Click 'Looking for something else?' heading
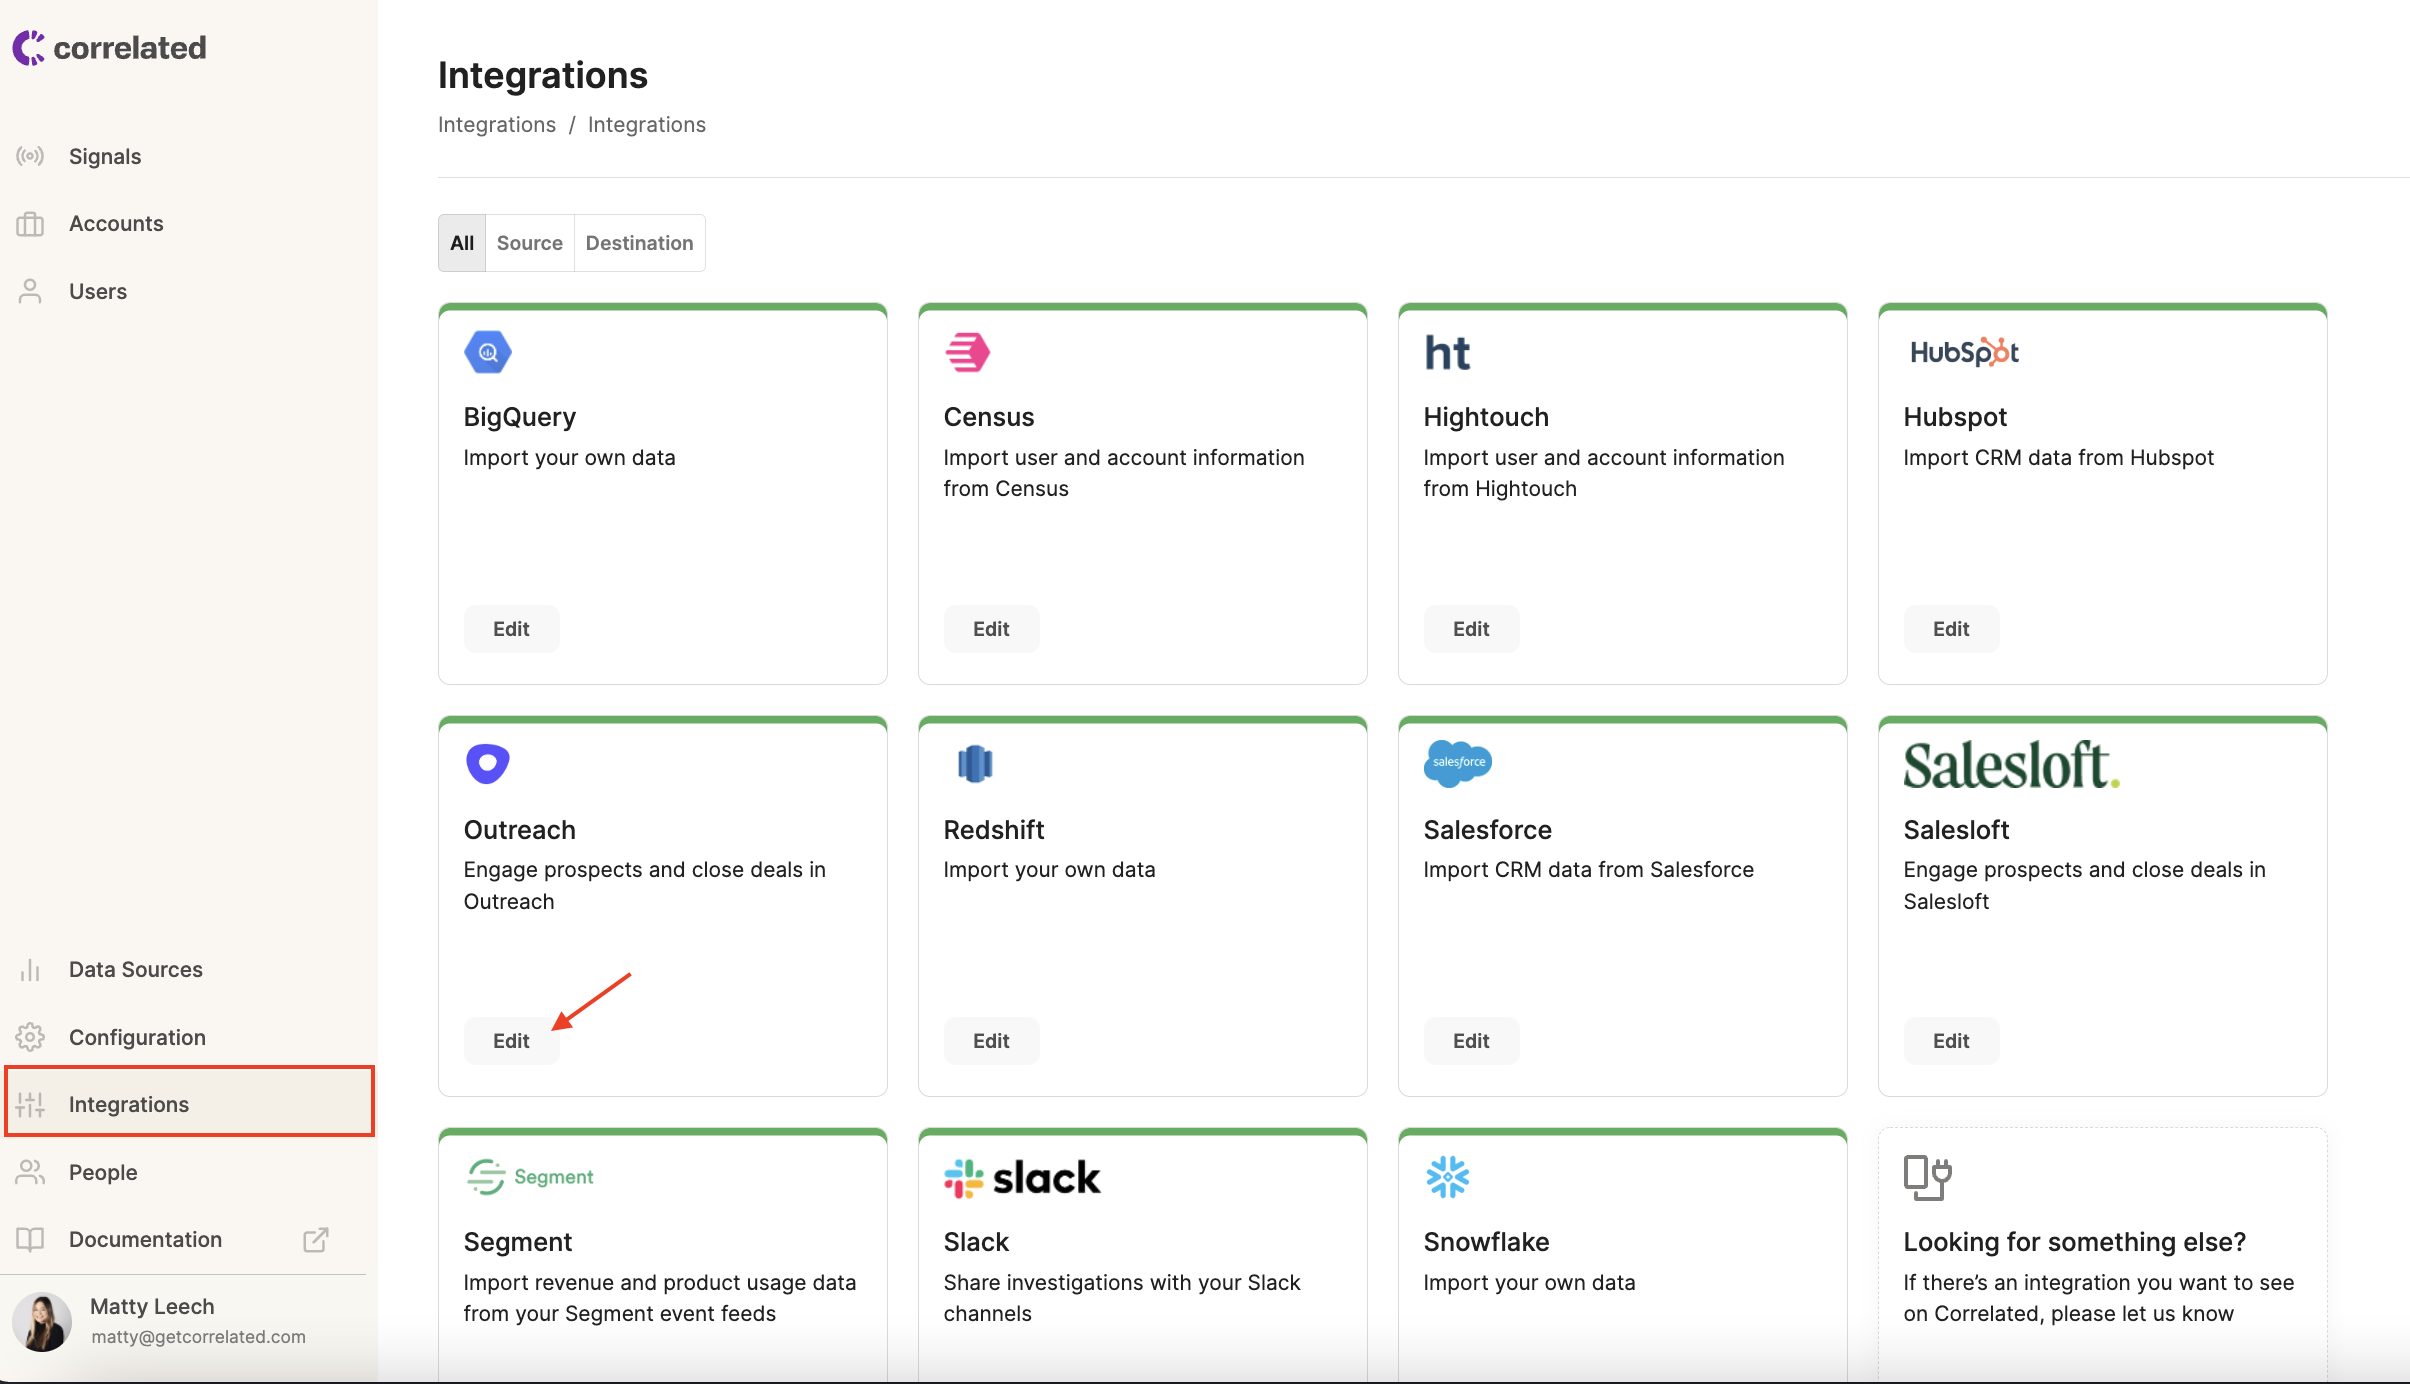This screenshot has width=2410, height=1384. 2075,1242
